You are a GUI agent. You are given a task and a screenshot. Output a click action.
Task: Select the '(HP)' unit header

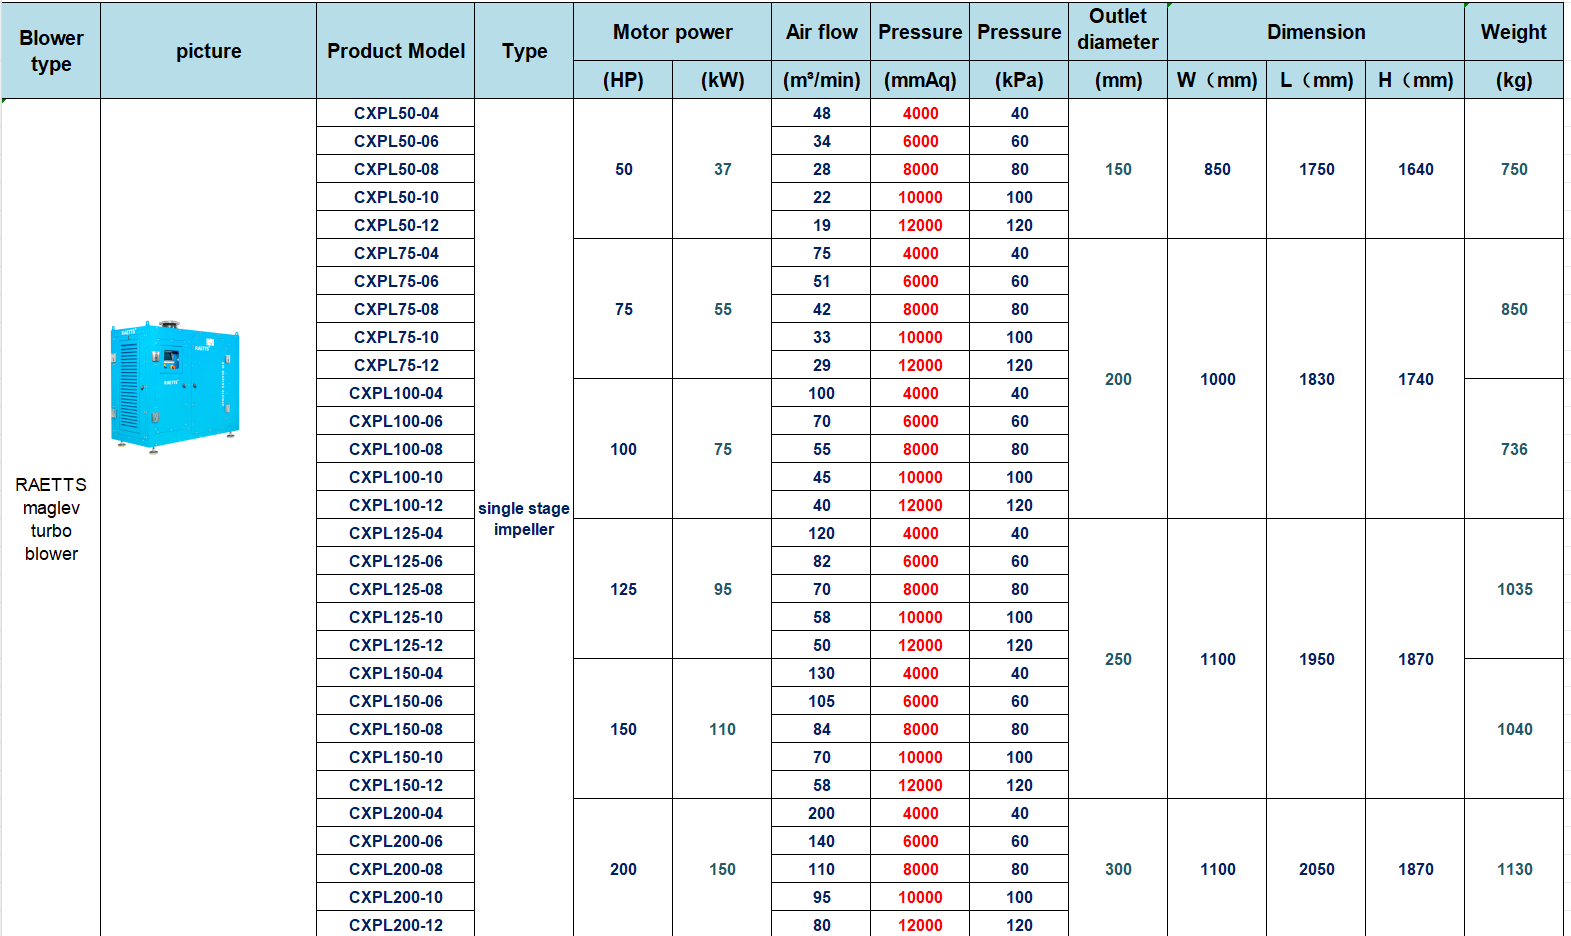pyautogui.click(x=623, y=80)
